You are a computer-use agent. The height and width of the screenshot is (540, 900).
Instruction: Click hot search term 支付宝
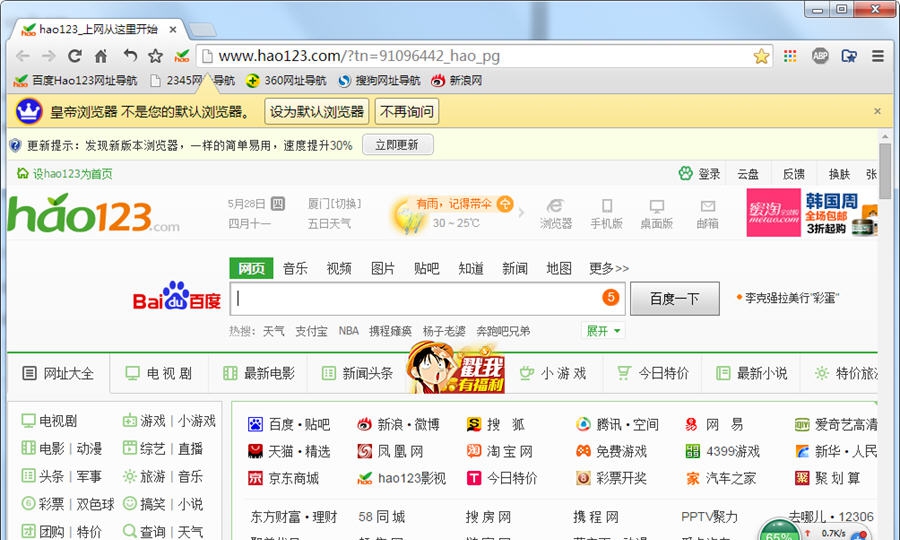pos(311,331)
